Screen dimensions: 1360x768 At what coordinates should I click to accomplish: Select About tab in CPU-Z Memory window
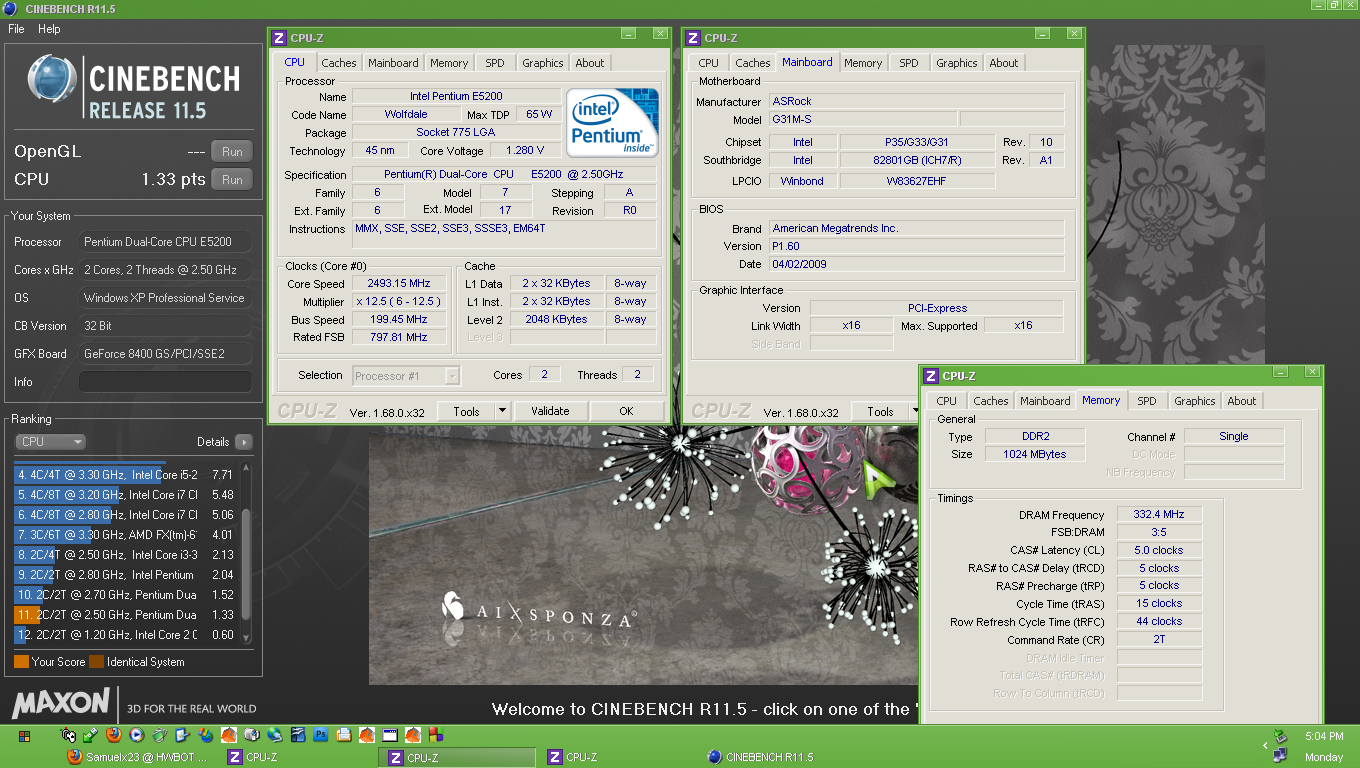coord(1242,401)
